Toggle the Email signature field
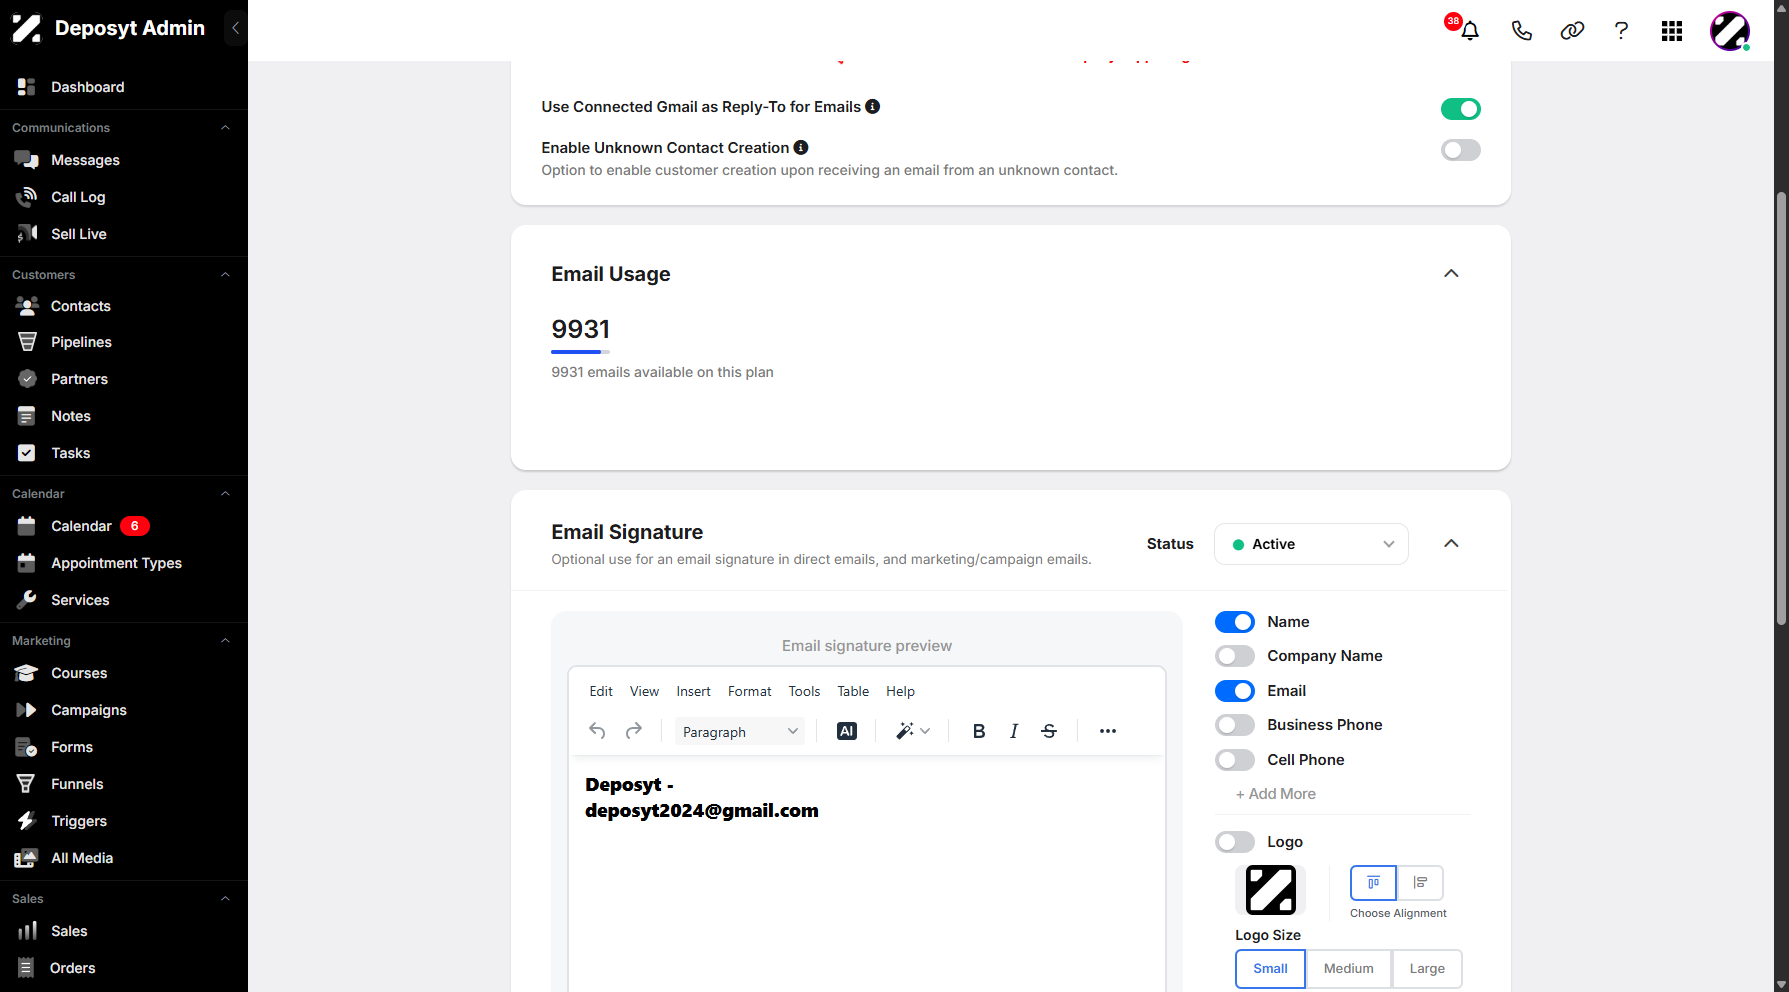The height and width of the screenshot is (992, 1789). pyautogui.click(x=1235, y=691)
